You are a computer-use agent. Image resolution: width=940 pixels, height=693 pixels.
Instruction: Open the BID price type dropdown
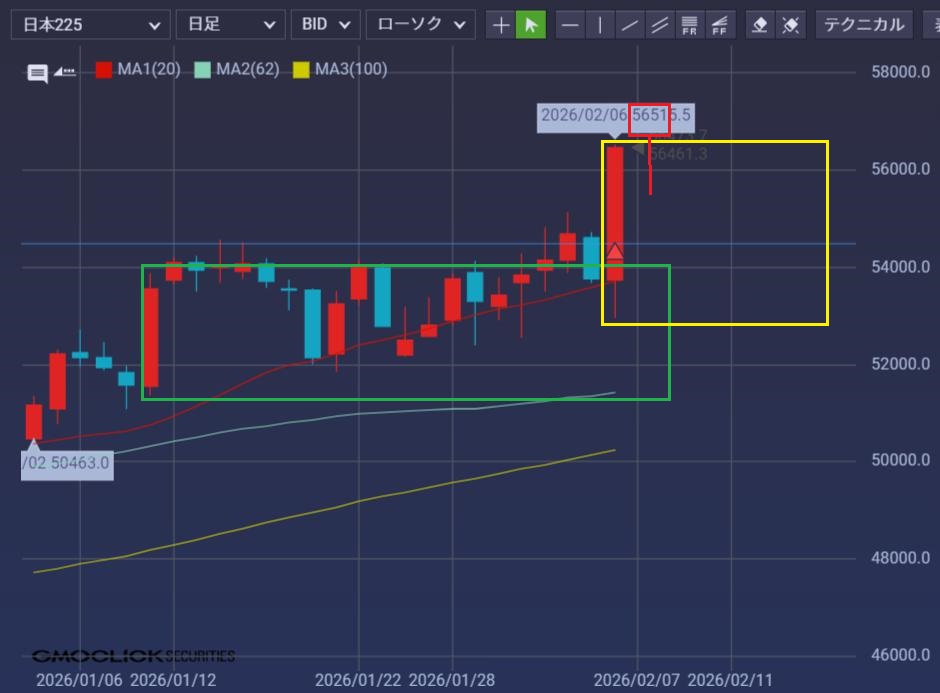pyautogui.click(x=325, y=24)
